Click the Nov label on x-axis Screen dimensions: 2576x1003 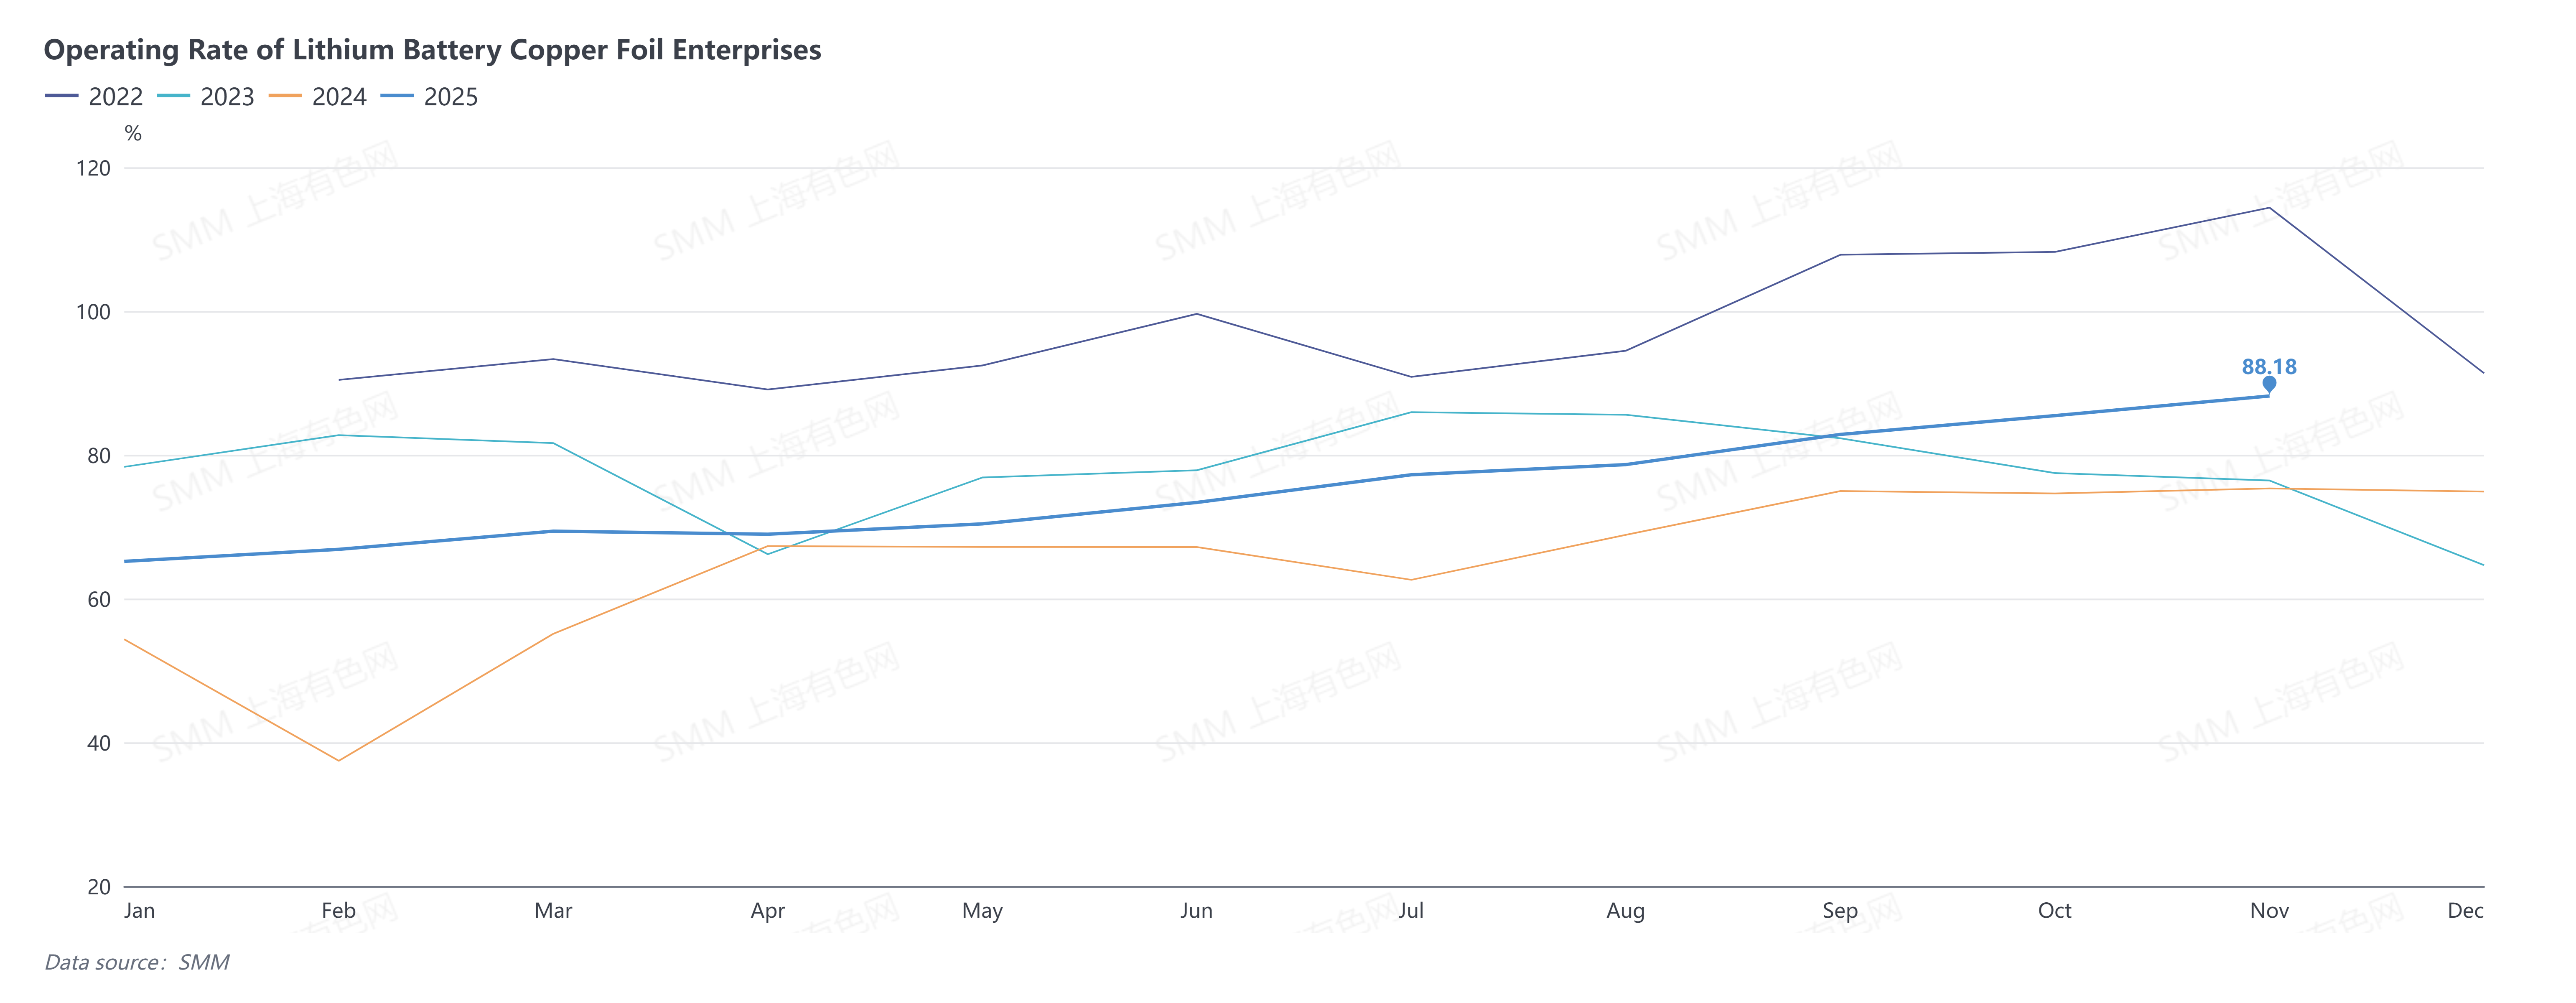coord(2269,910)
